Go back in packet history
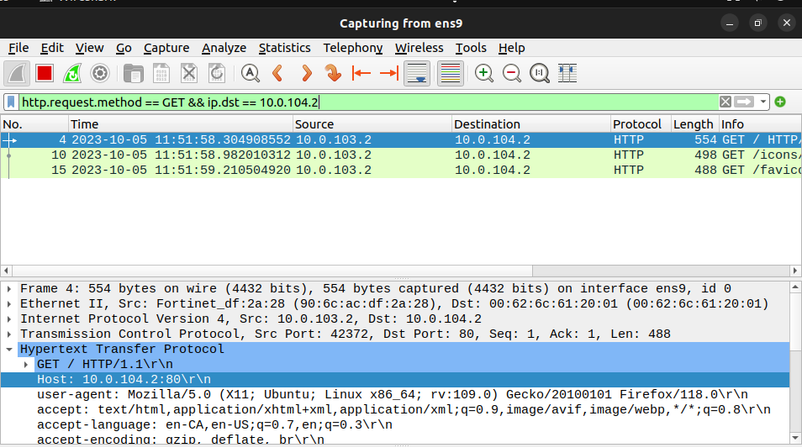This screenshot has height=447, width=802. (278, 74)
